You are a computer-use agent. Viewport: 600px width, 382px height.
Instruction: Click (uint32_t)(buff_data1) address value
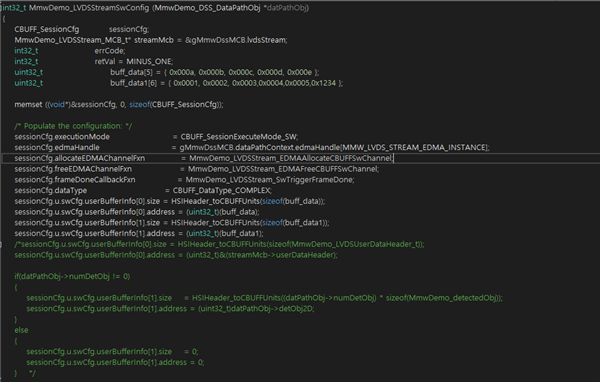pyautogui.click(x=225, y=233)
